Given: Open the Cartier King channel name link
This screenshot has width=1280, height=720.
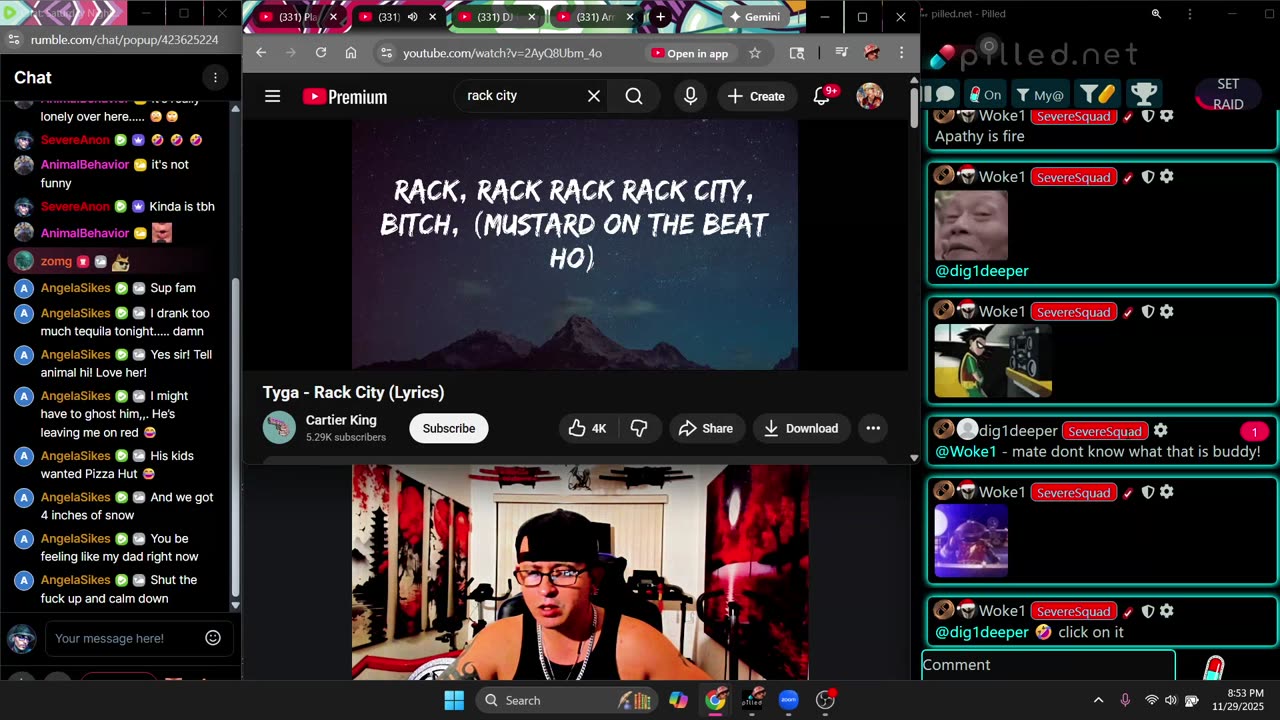Looking at the screenshot, I should [x=341, y=420].
